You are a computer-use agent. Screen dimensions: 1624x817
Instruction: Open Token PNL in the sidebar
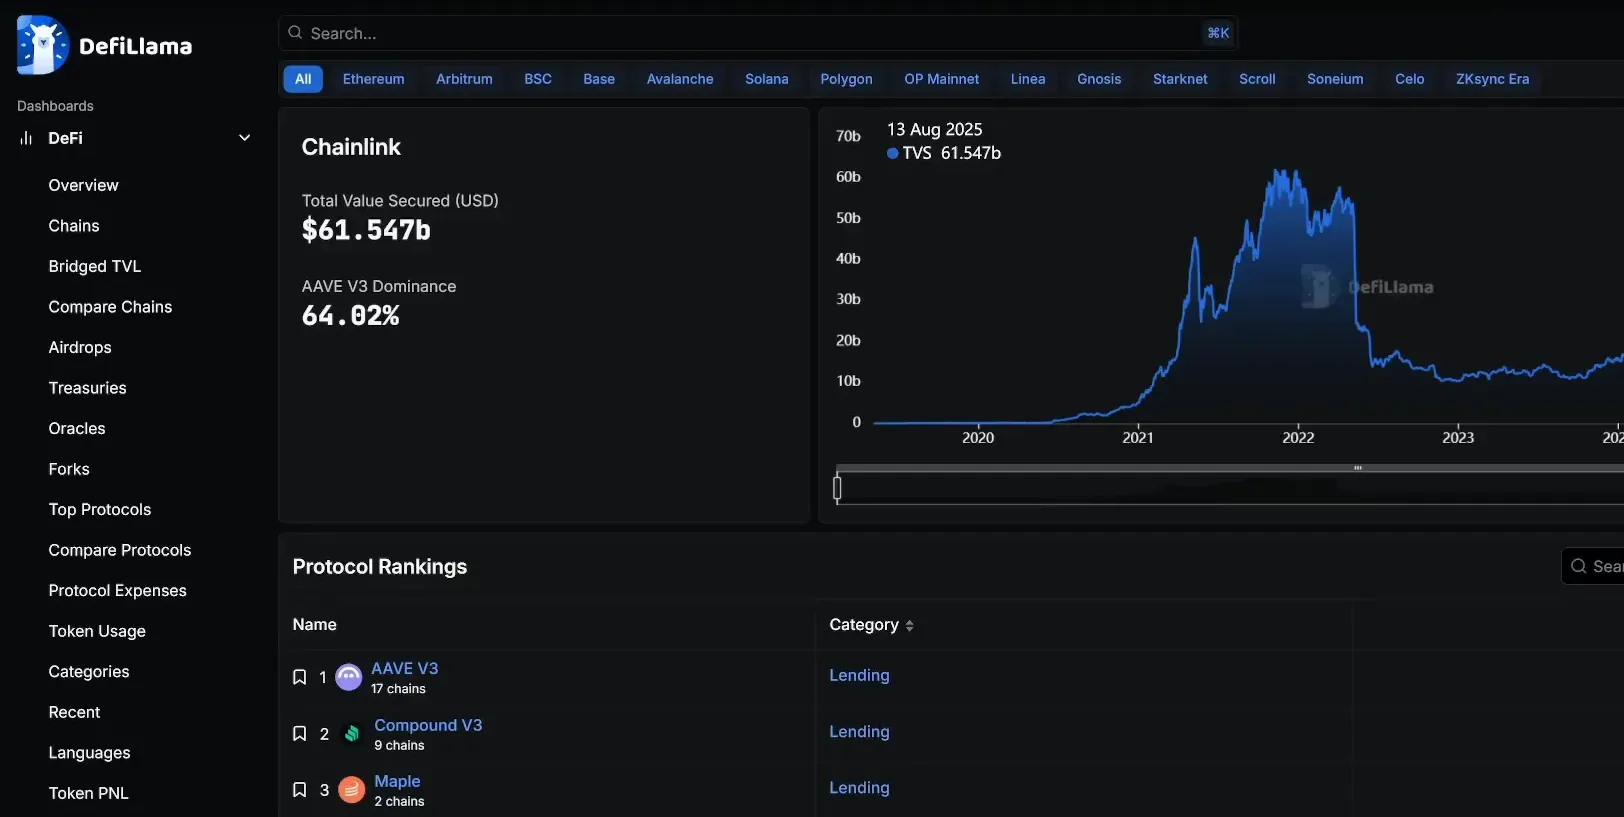click(x=89, y=793)
